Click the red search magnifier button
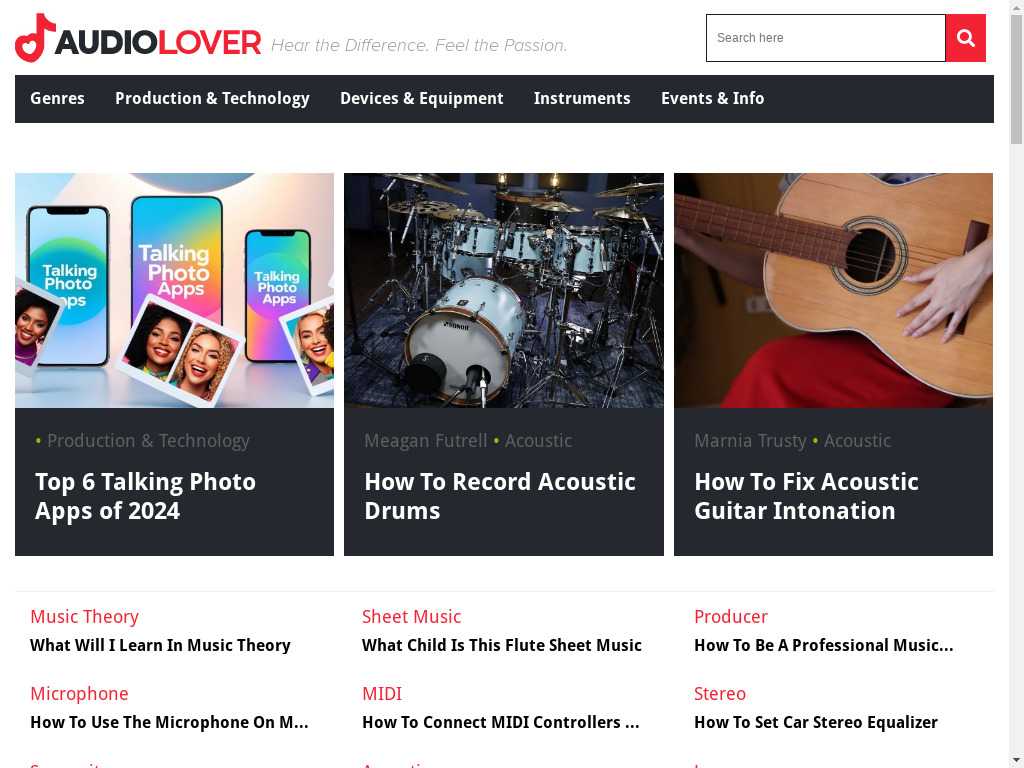The width and height of the screenshot is (1024, 768). point(965,38)
